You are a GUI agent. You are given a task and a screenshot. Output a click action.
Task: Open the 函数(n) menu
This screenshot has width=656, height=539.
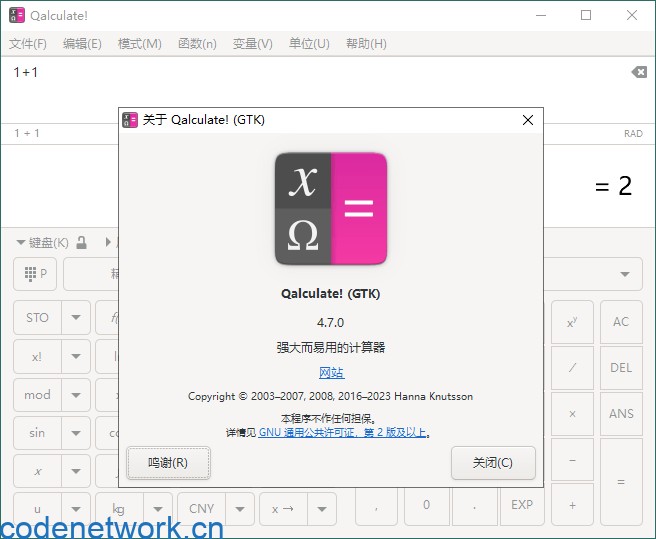pos(197,44)
